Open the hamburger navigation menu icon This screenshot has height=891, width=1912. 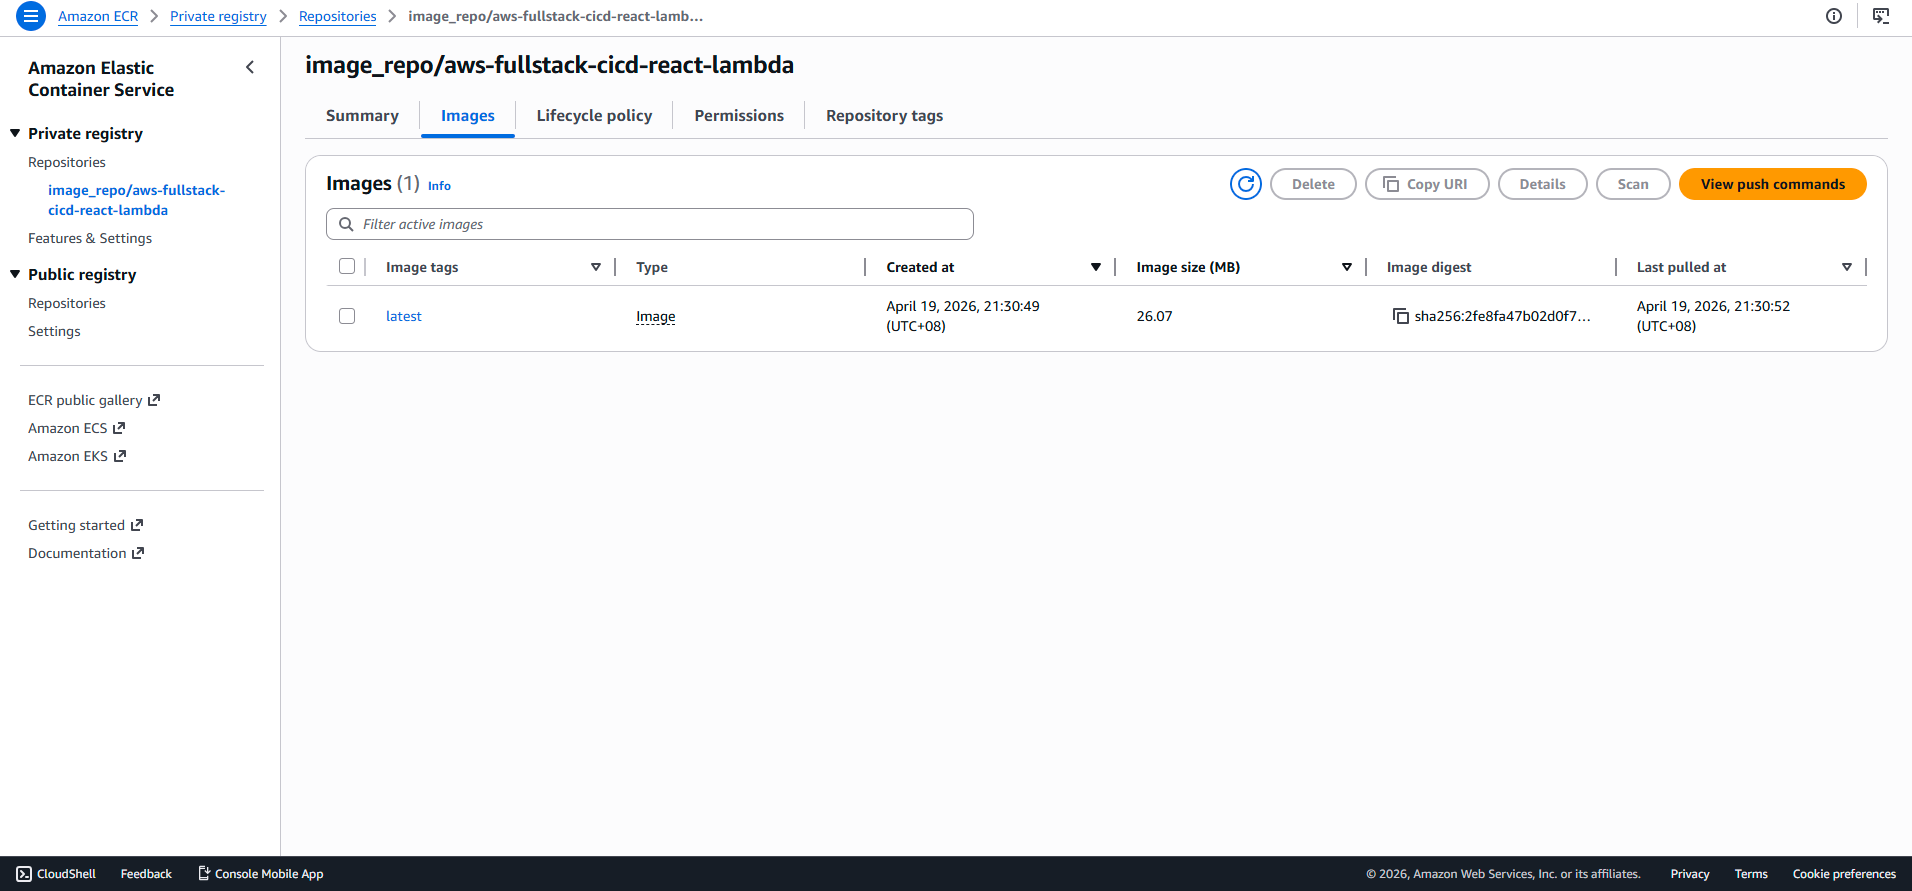31,16
